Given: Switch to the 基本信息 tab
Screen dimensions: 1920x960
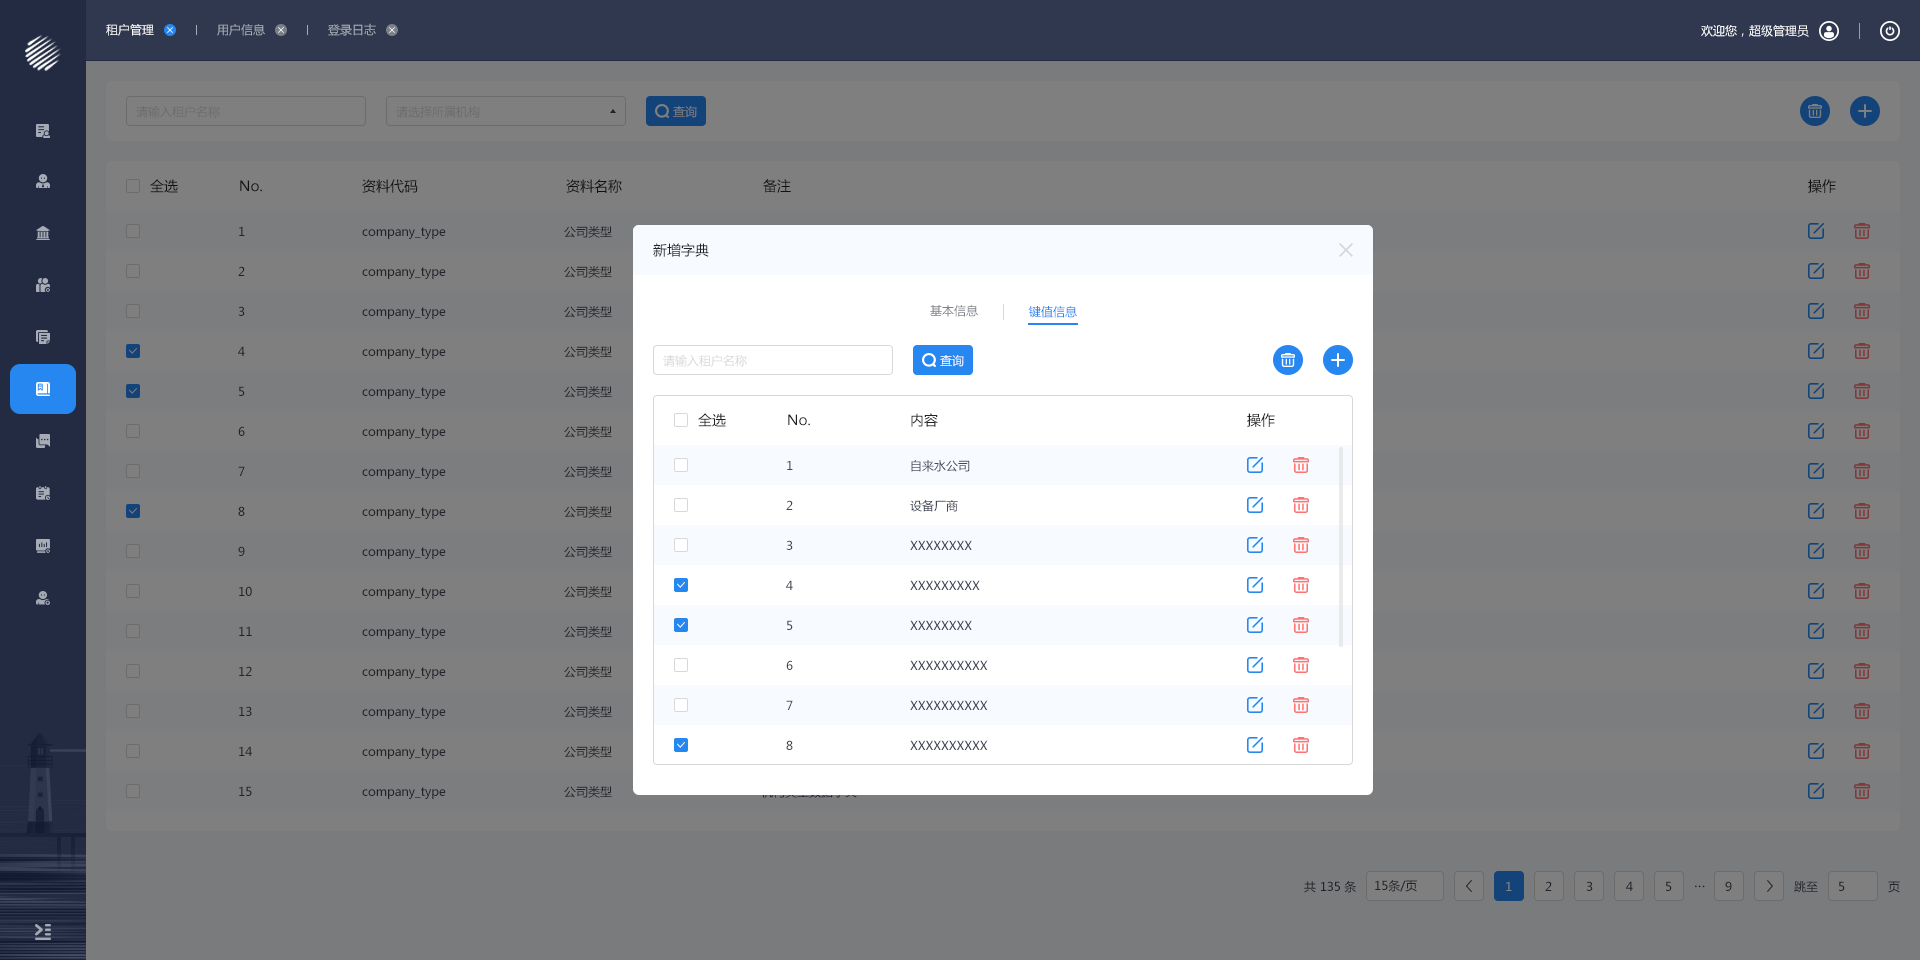Looking at the screenshot, I should [953, 311].
